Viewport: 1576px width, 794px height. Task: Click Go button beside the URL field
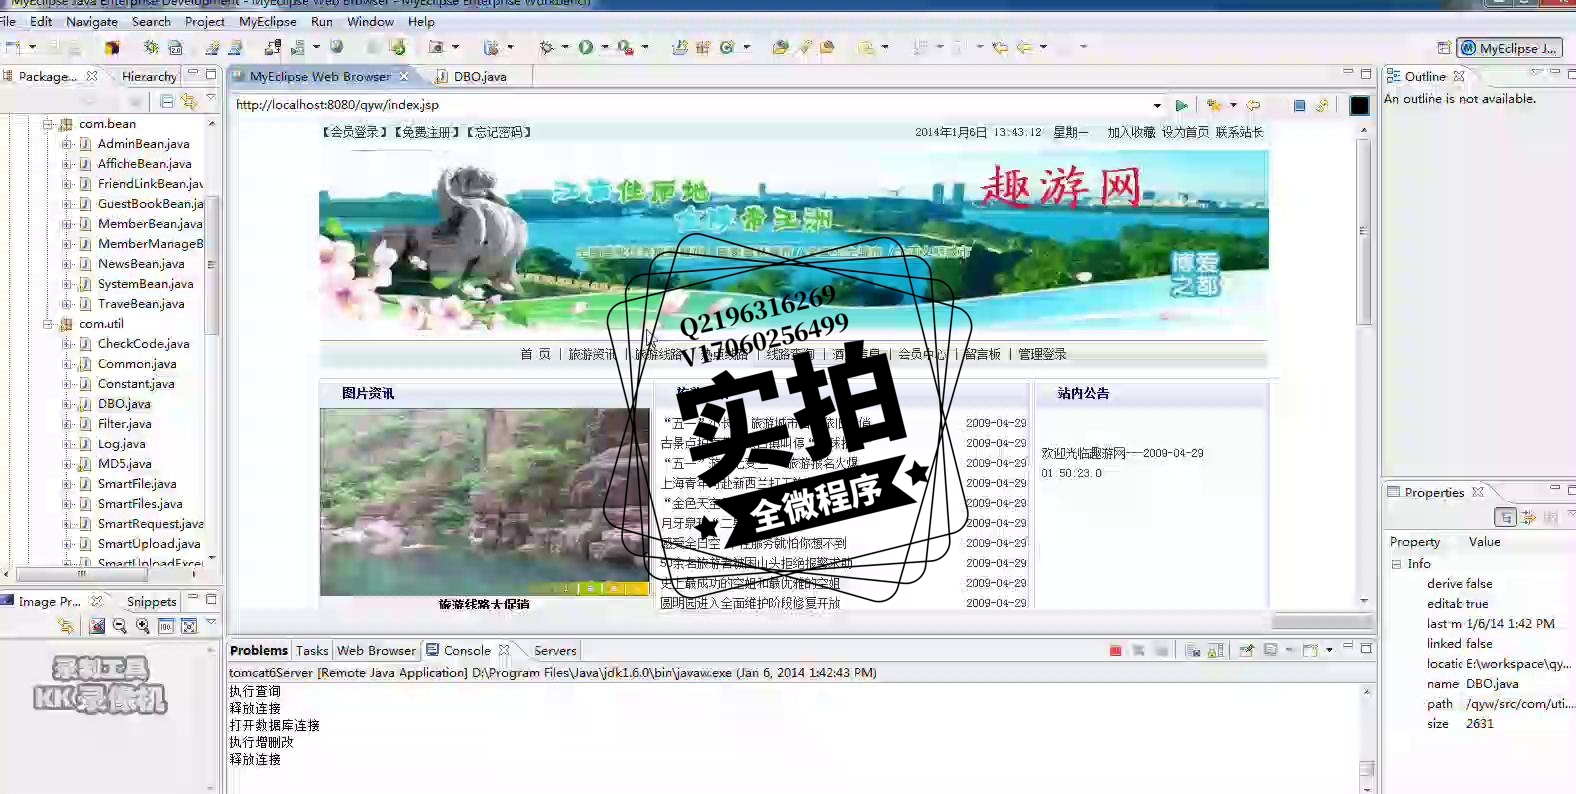click(x=1182, y=105)
